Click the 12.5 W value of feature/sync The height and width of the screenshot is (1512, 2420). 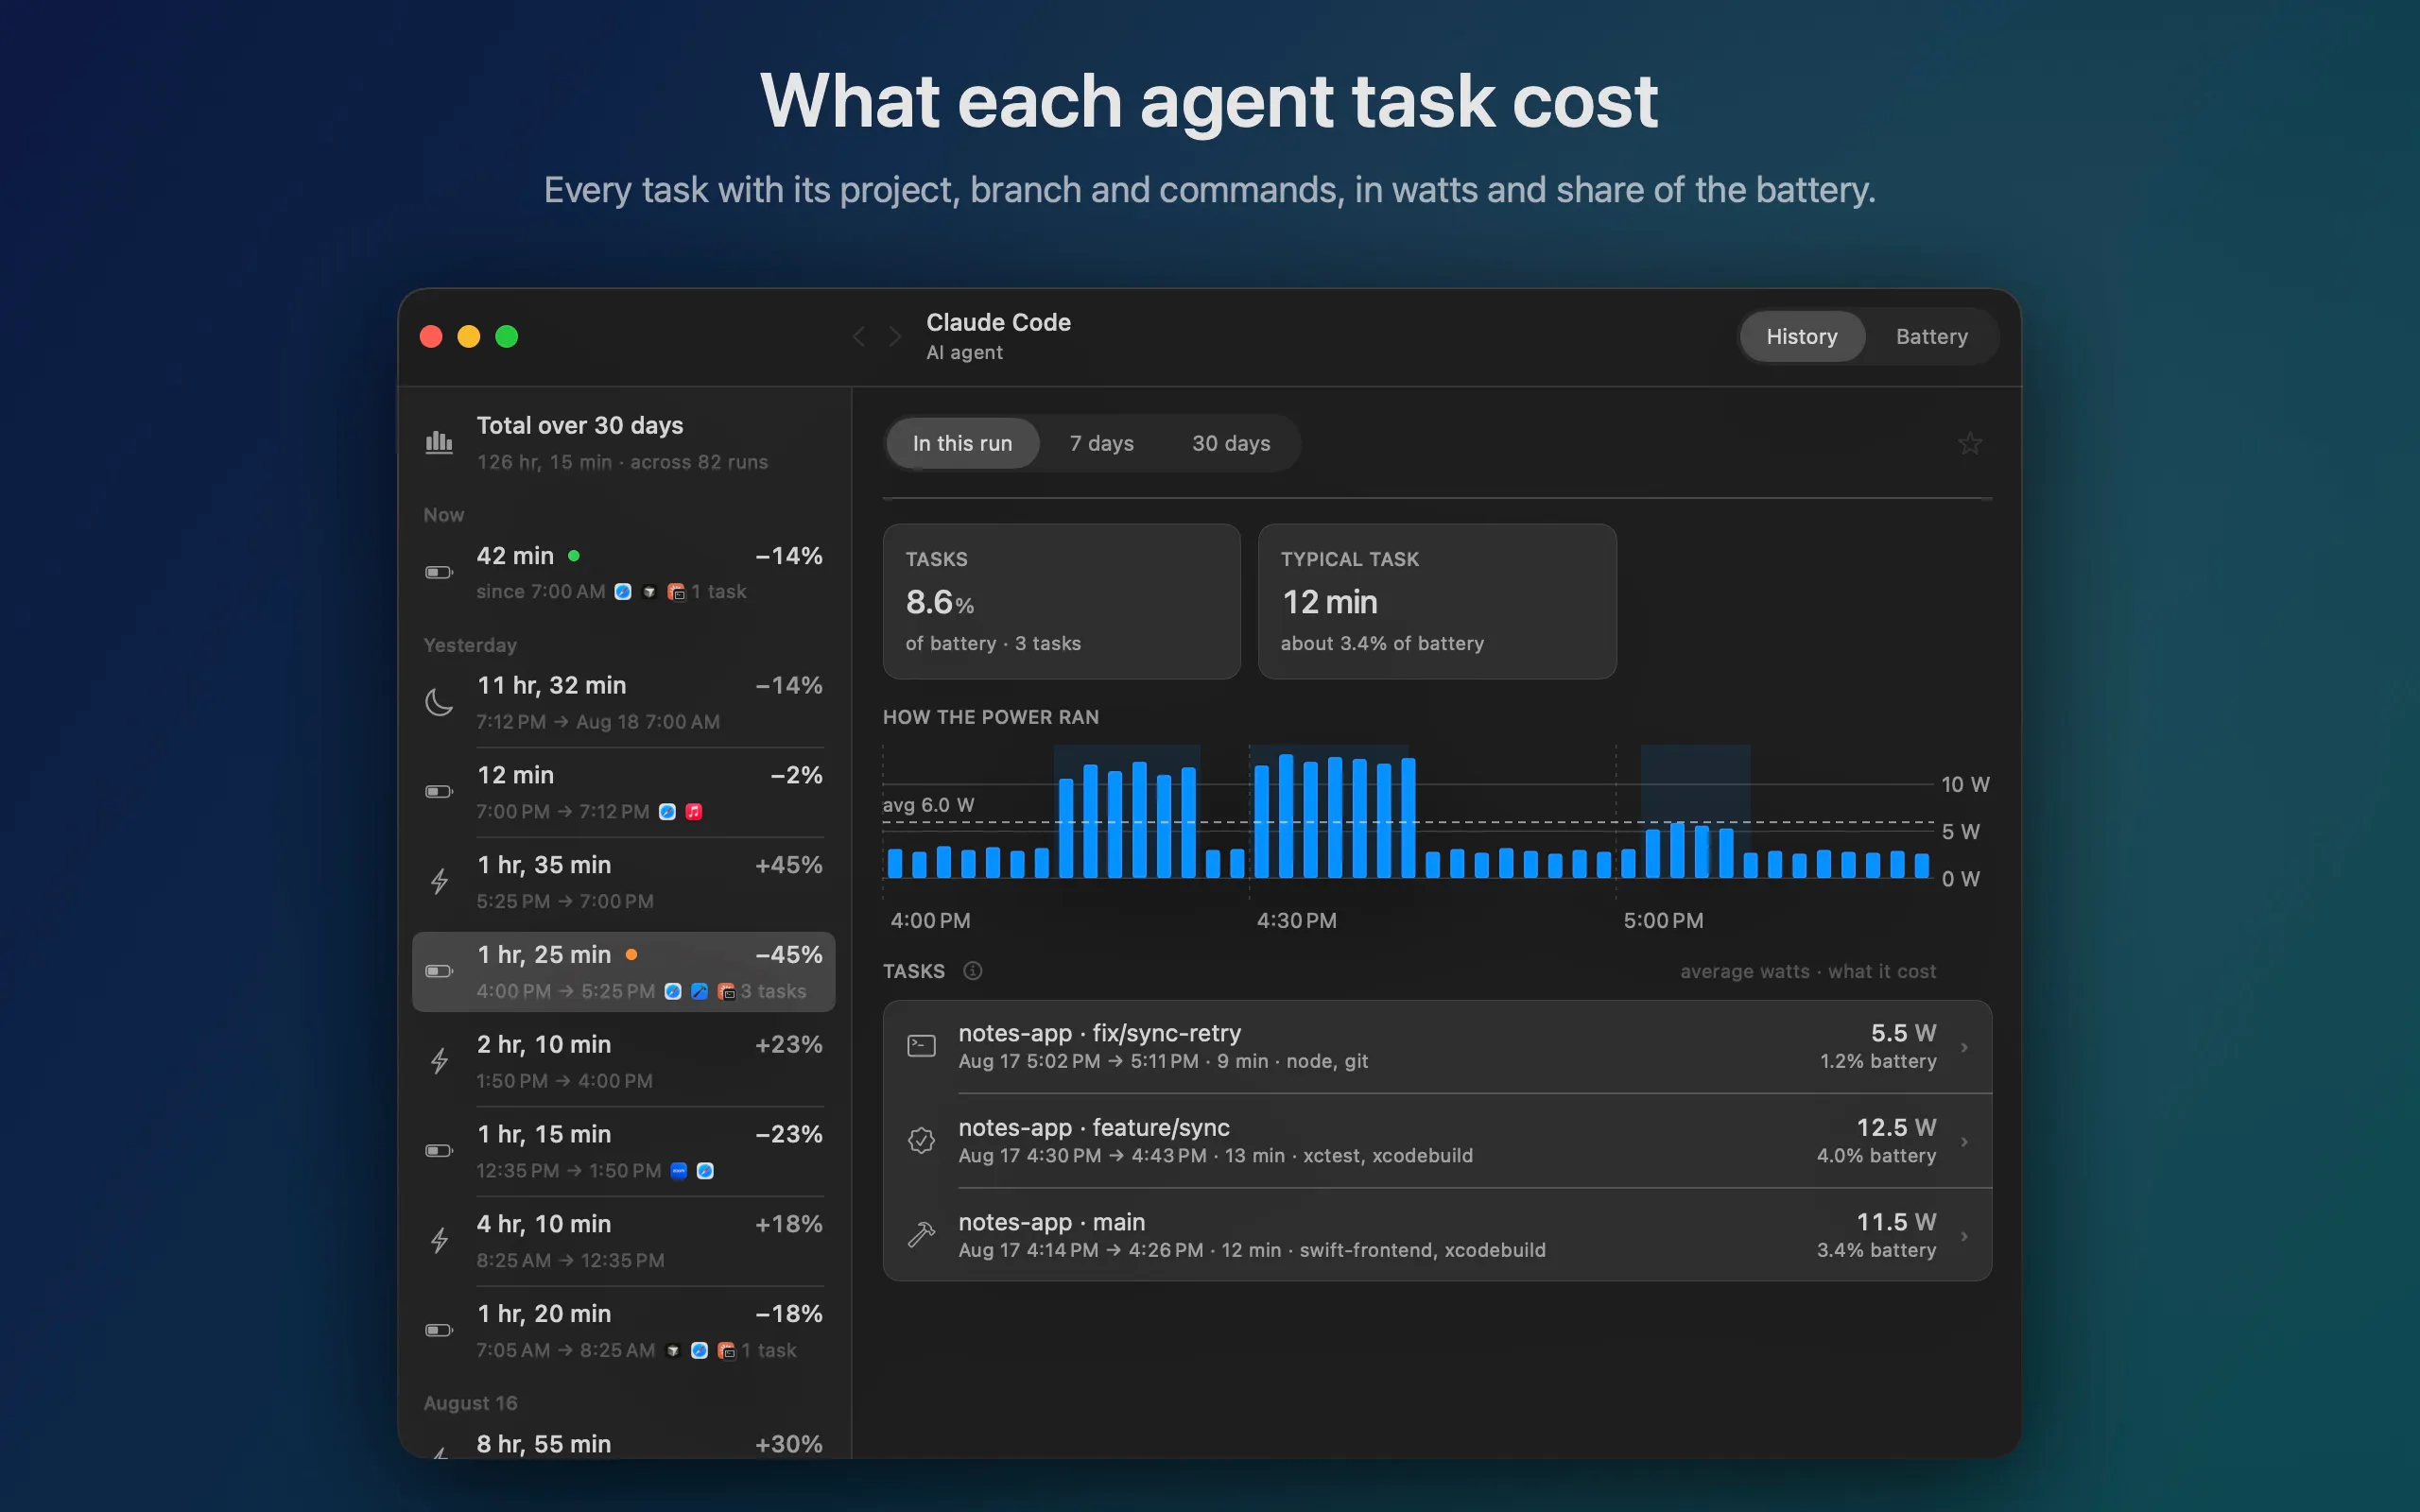[1895, 1127]
